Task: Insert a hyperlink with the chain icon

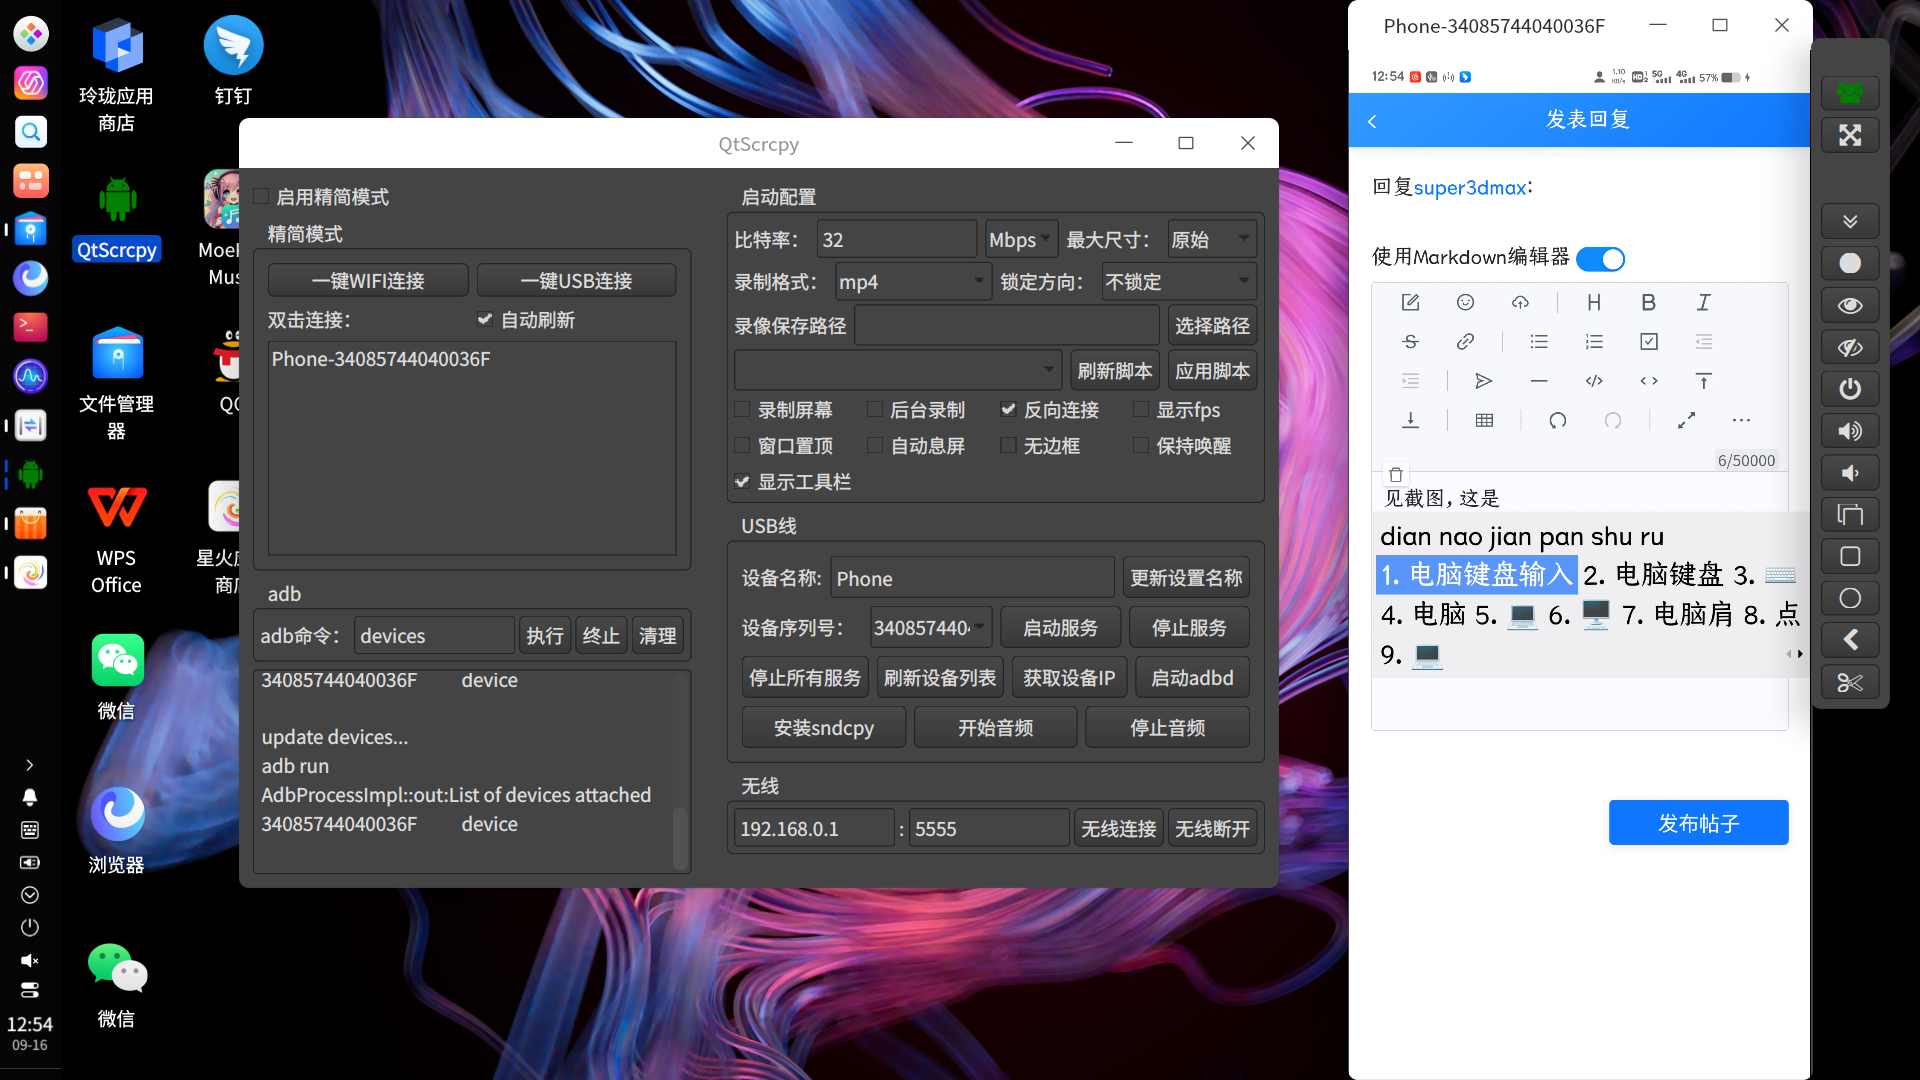Action: [1465, 341]
